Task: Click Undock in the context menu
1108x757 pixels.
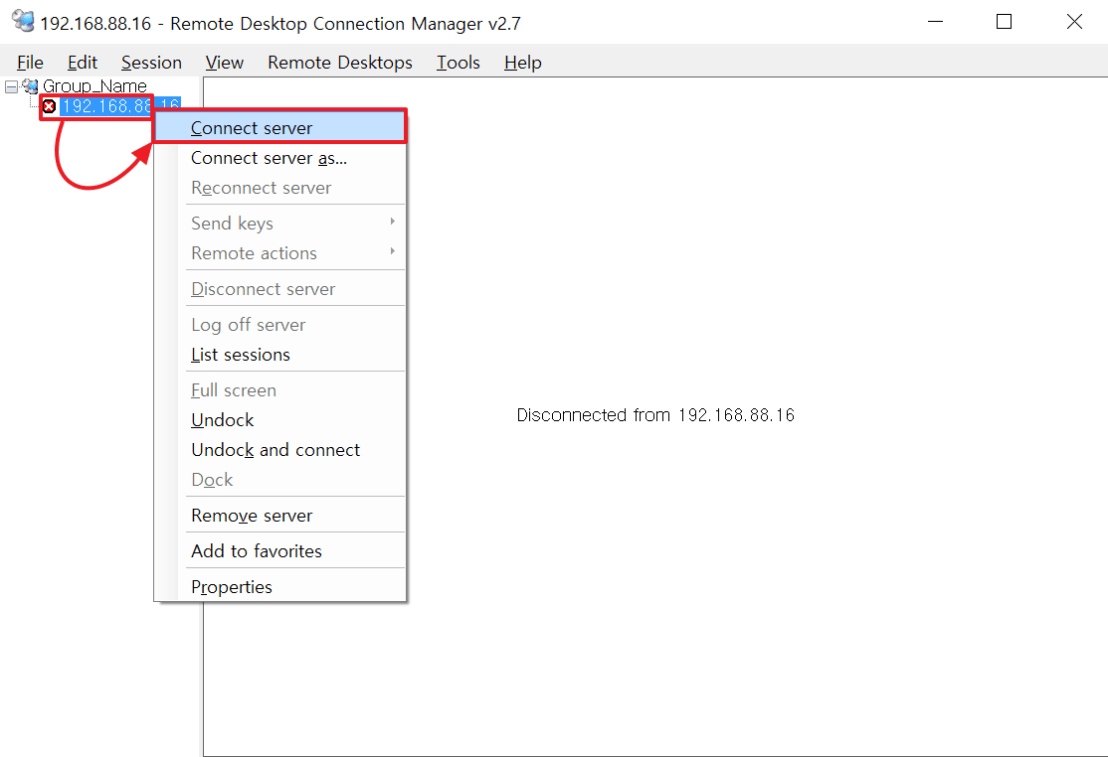Action: 222,420
